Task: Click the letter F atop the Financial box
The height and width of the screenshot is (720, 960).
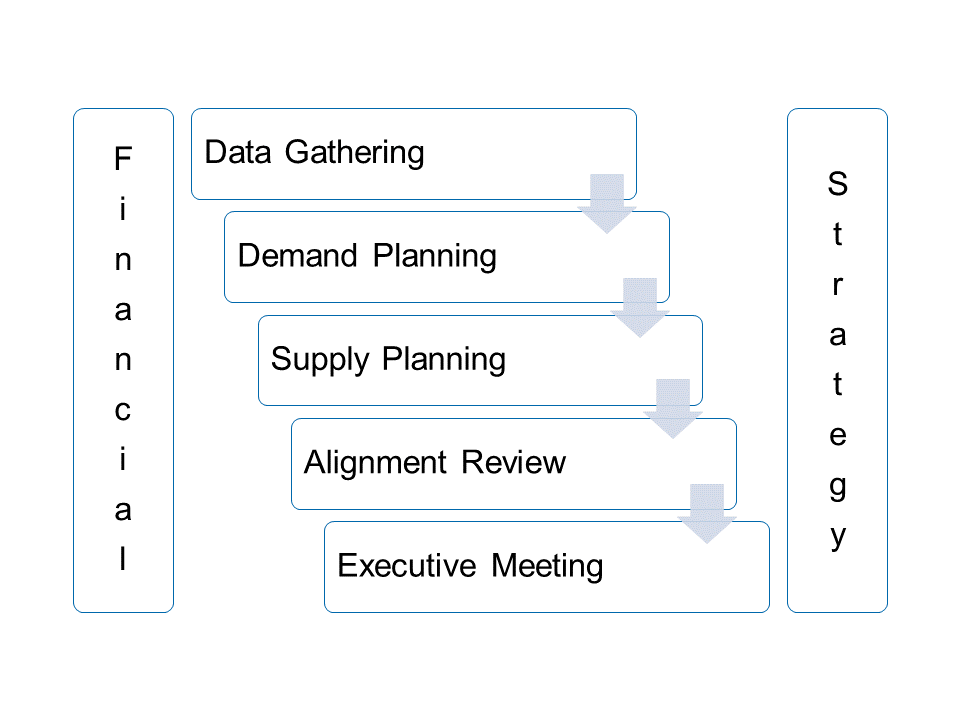Action: click(123, 159)
